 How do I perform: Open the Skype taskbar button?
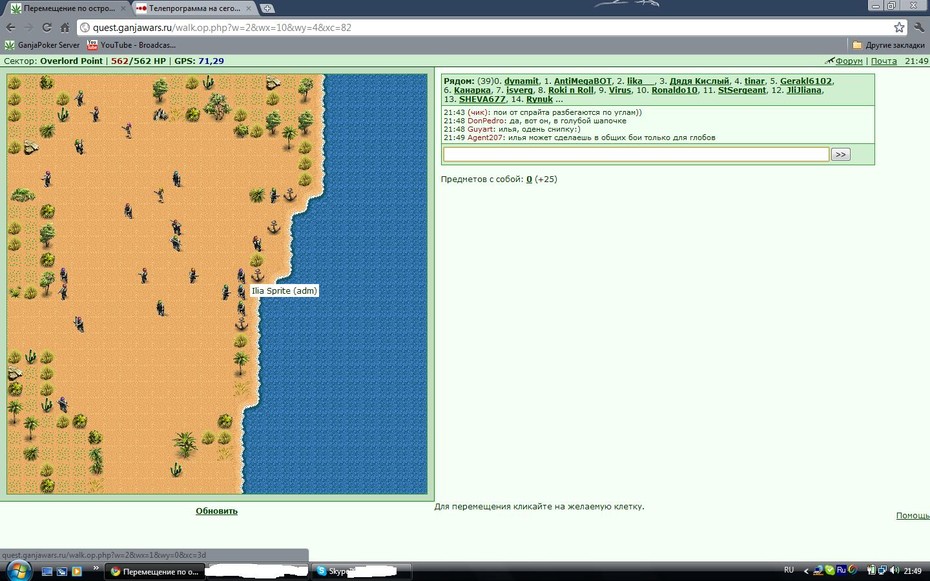pos(361,572)
